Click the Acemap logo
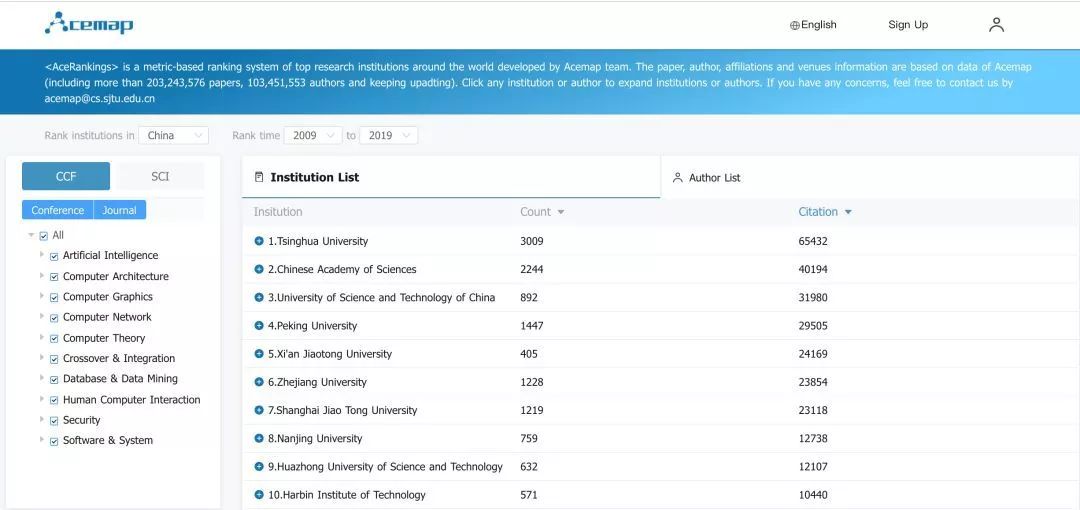 (x=89, y=24)
